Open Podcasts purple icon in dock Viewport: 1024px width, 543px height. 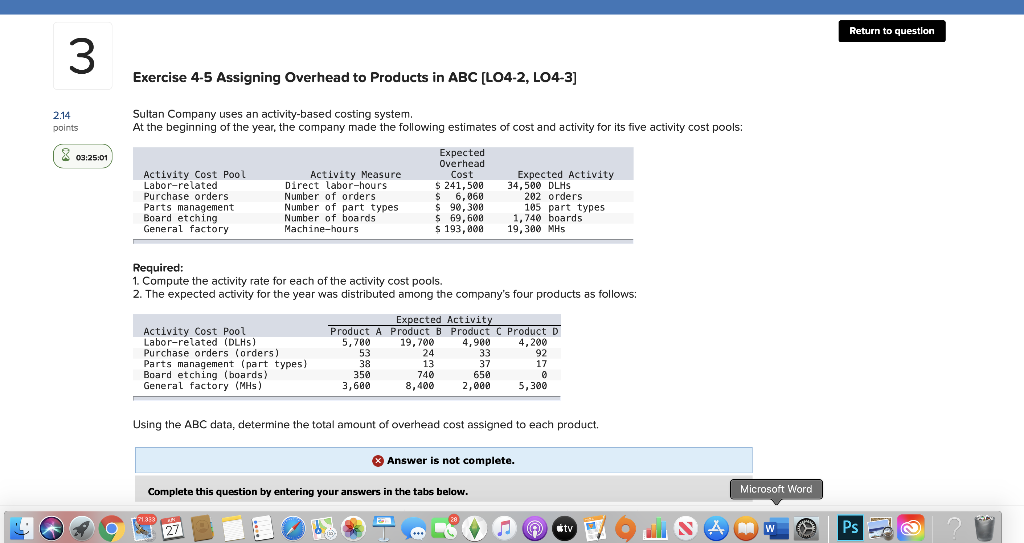[534, 528]
